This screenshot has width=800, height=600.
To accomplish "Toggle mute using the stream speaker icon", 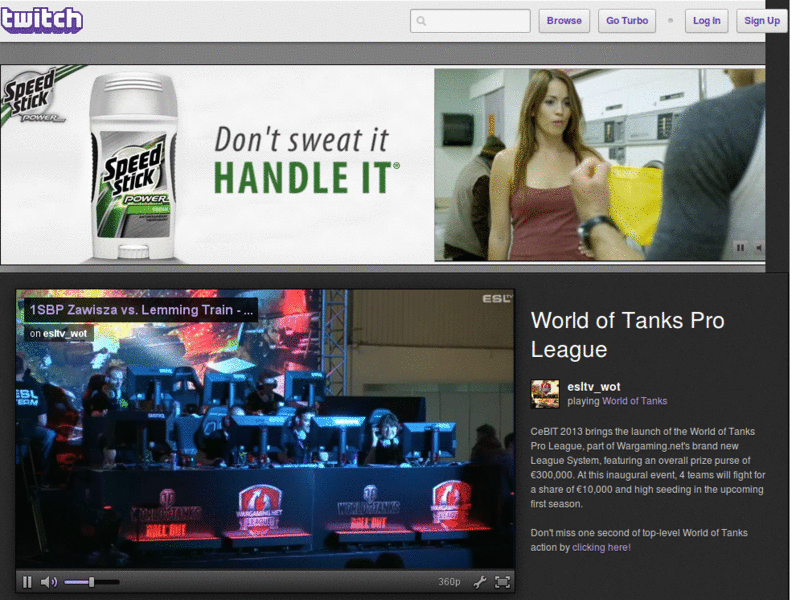I will (48, 581).
